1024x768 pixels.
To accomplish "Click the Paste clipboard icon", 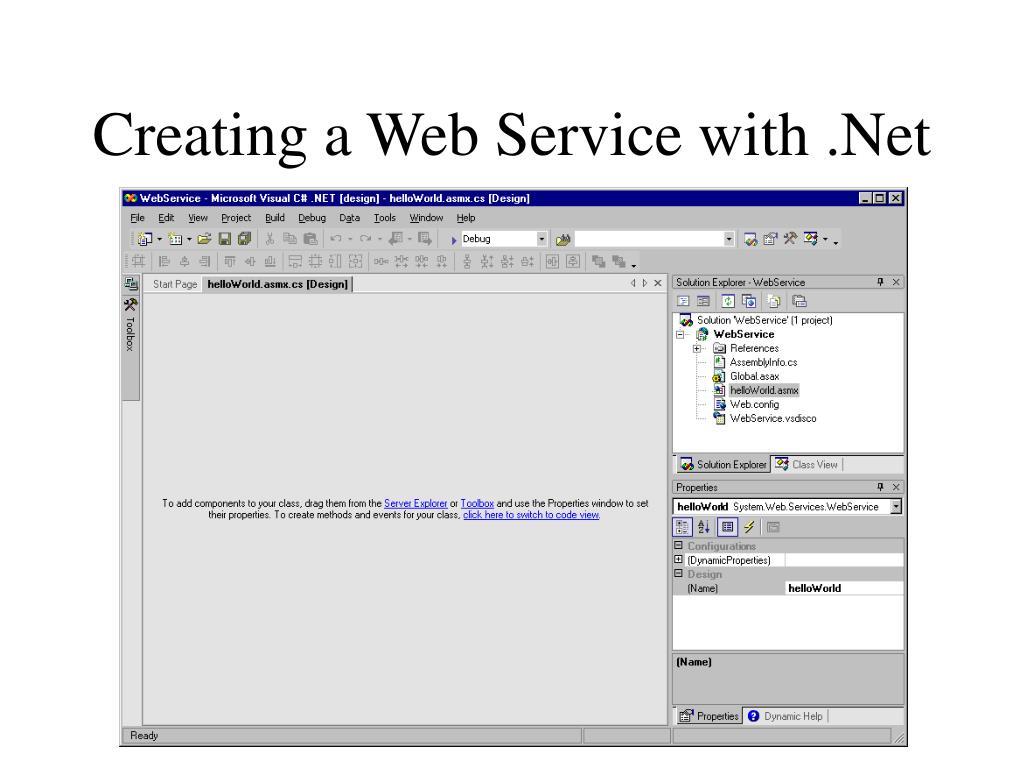I will (x=310, y=239).
